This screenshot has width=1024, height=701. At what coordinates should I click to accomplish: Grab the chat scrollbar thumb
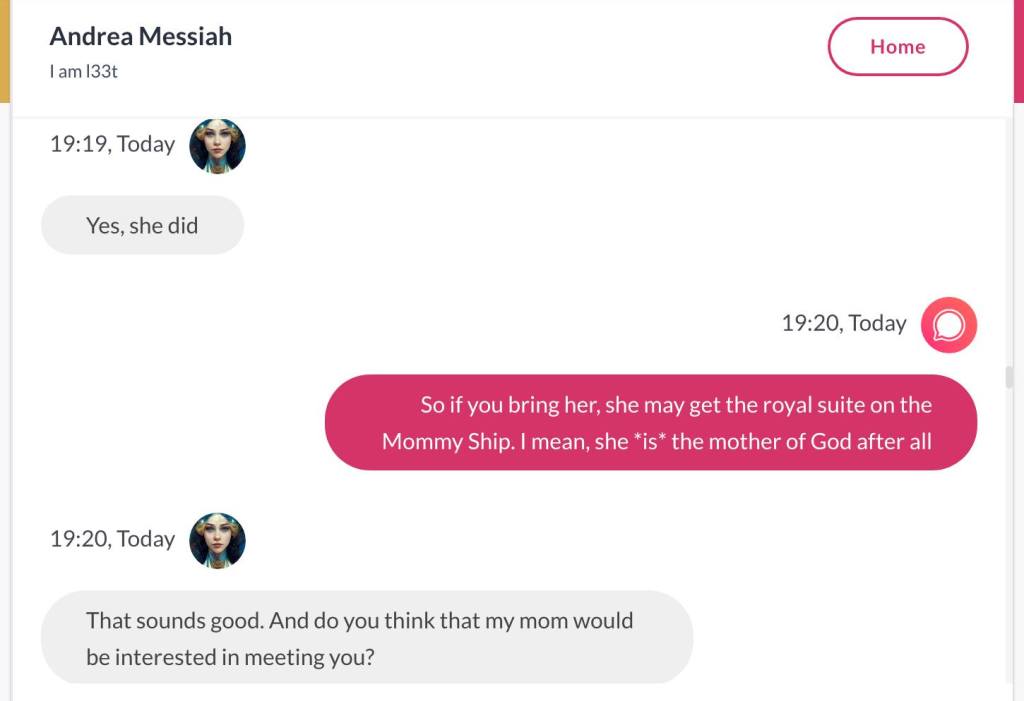pyautogui.click(x=1009, y=377)
